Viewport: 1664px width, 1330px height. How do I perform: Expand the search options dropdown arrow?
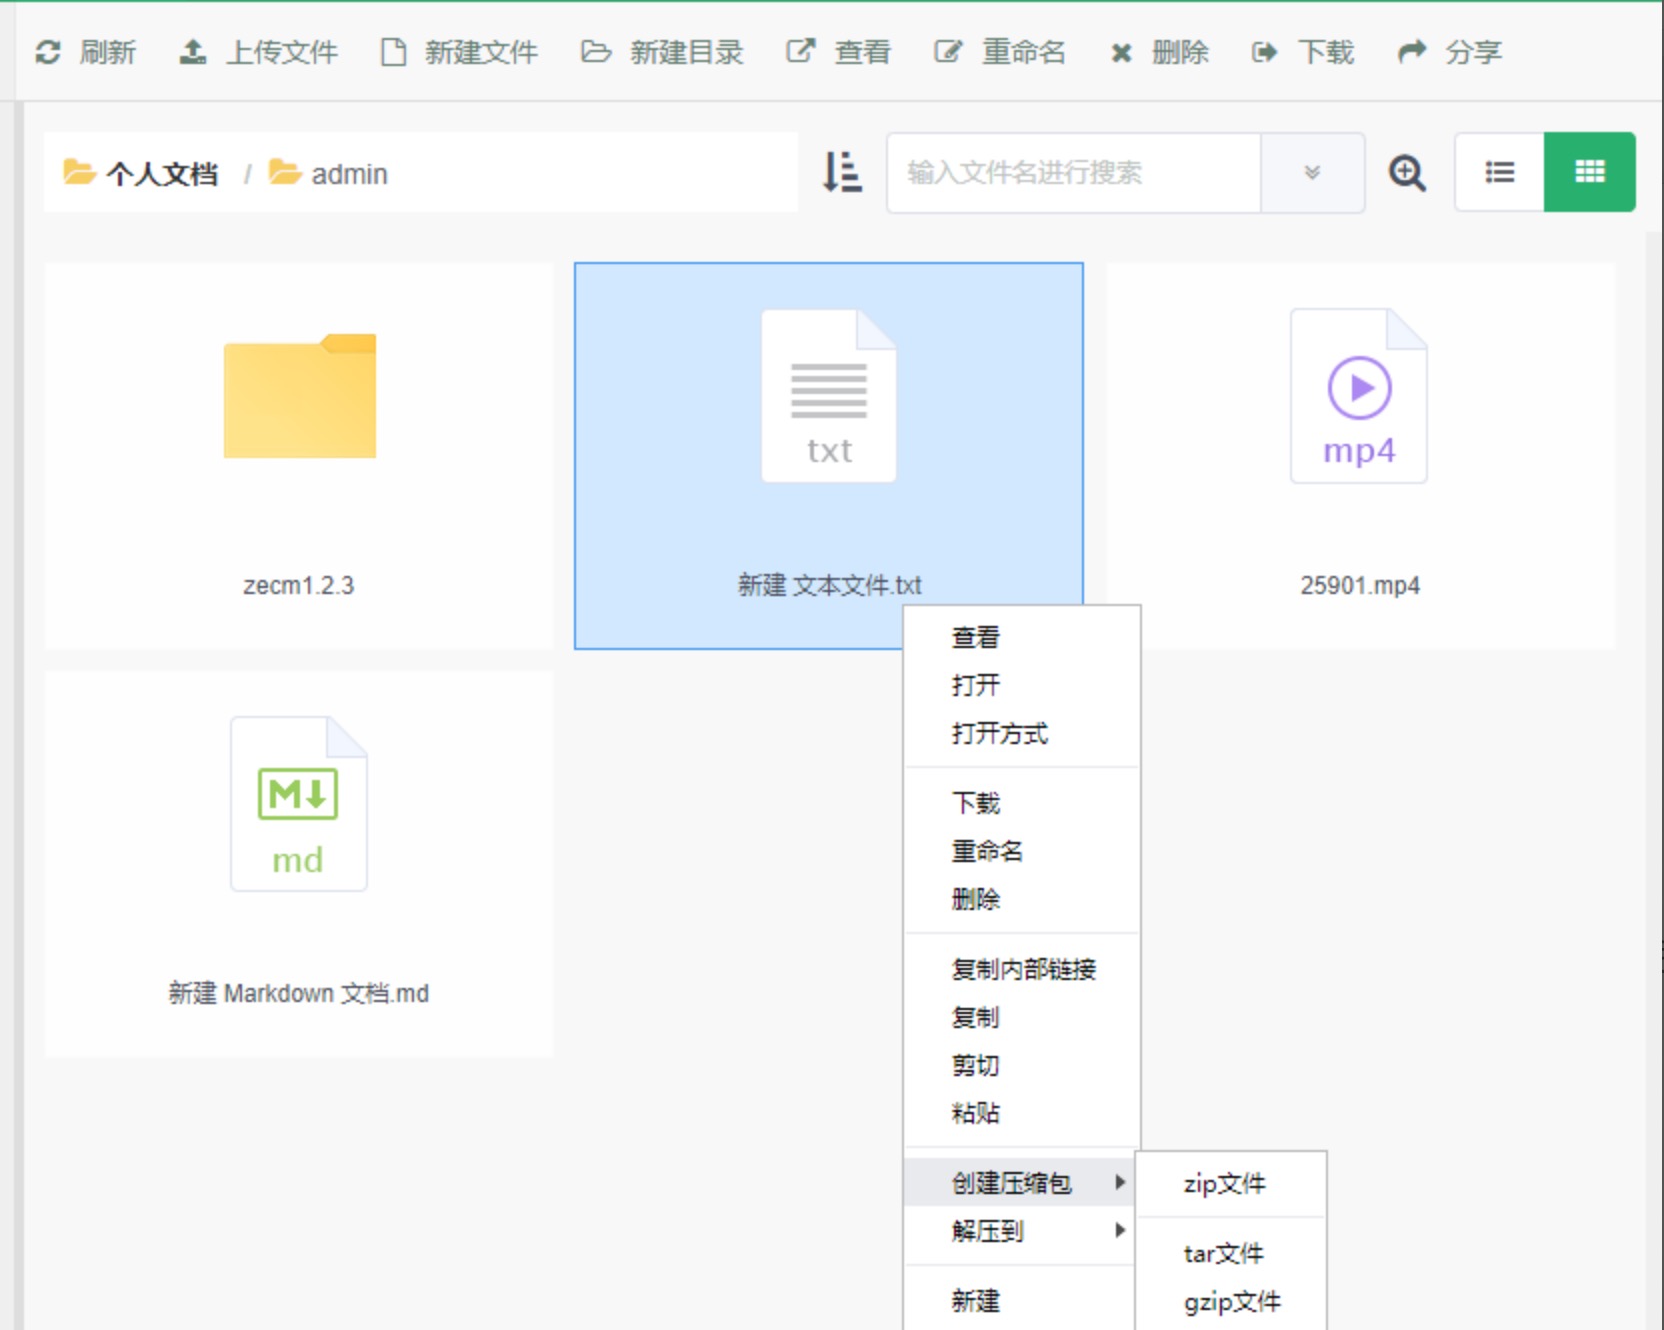(x=1312, y=173)
